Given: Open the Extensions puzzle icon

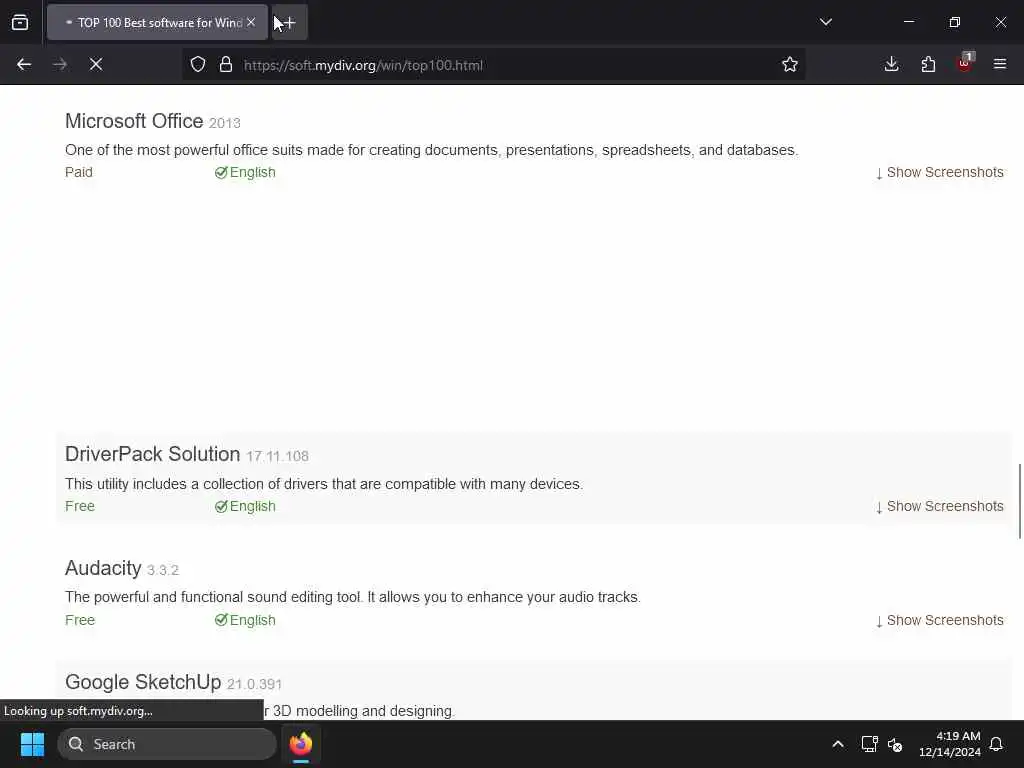Looking at the screenshot, I should tap(928, 65).
